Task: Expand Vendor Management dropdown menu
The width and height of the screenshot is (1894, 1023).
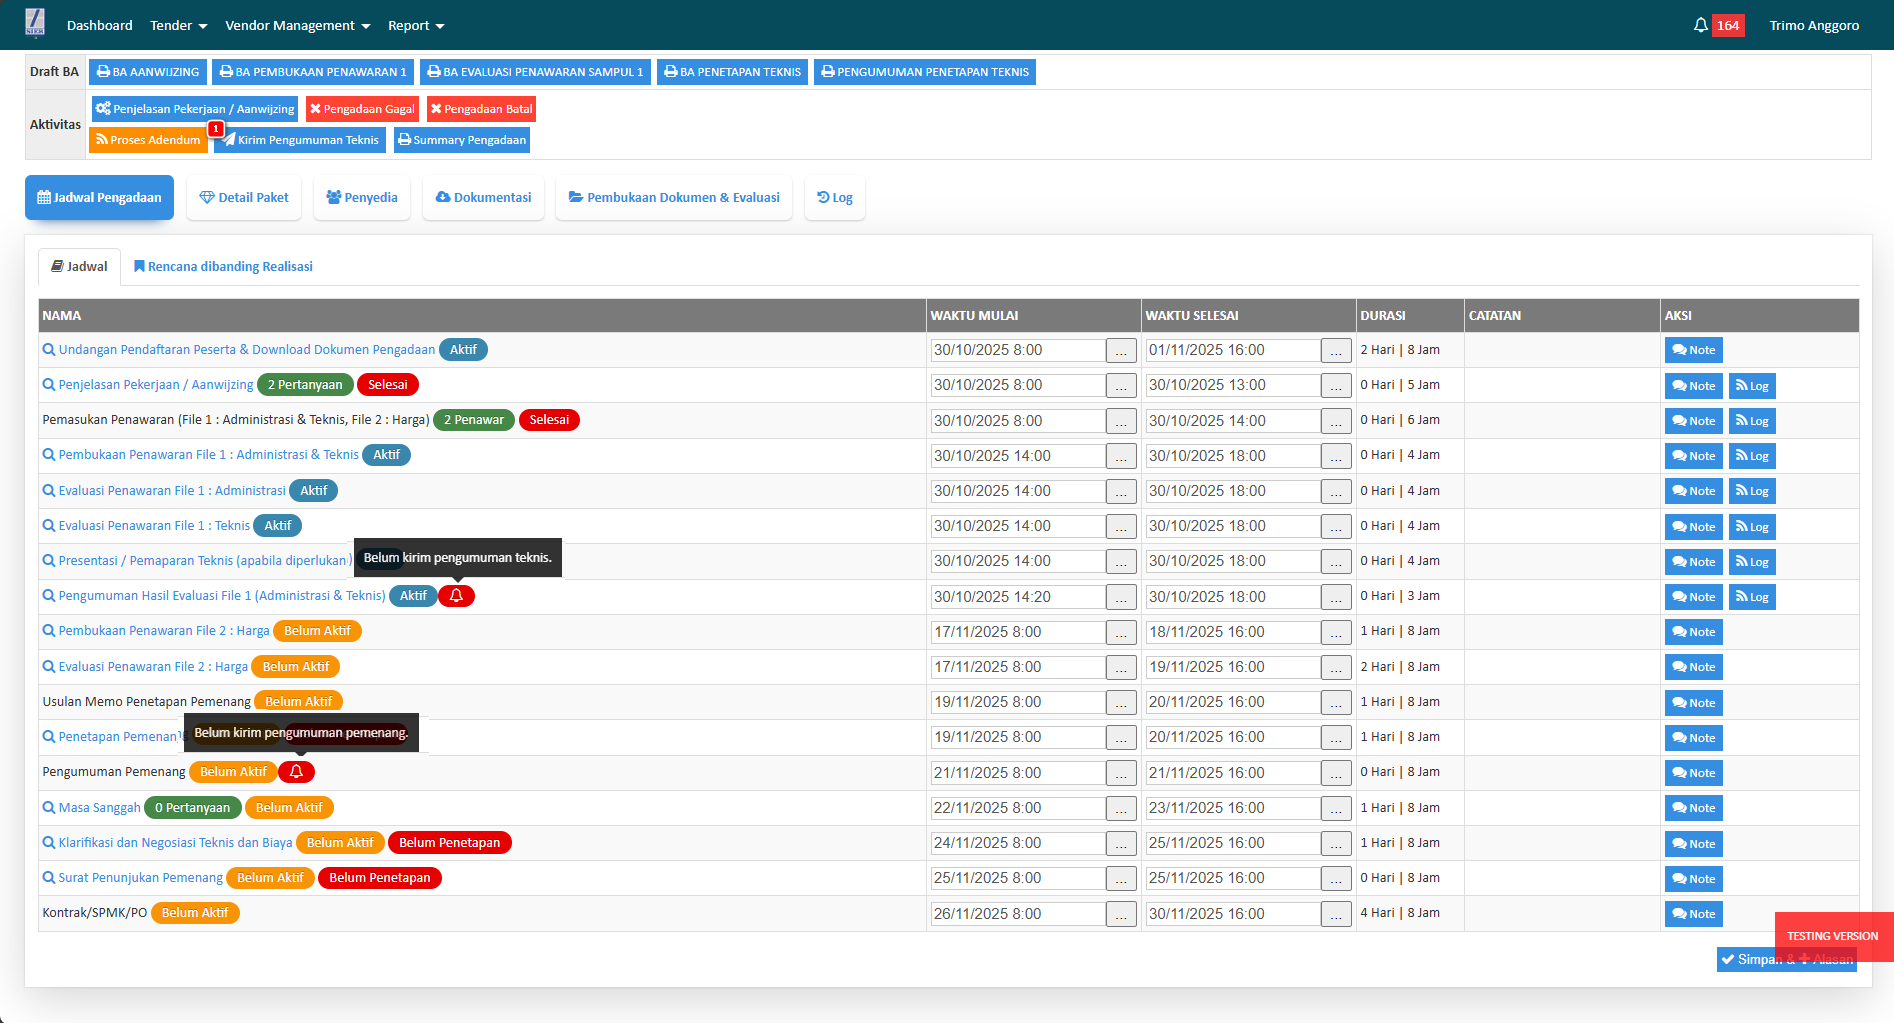Action: tap(297, 25)
